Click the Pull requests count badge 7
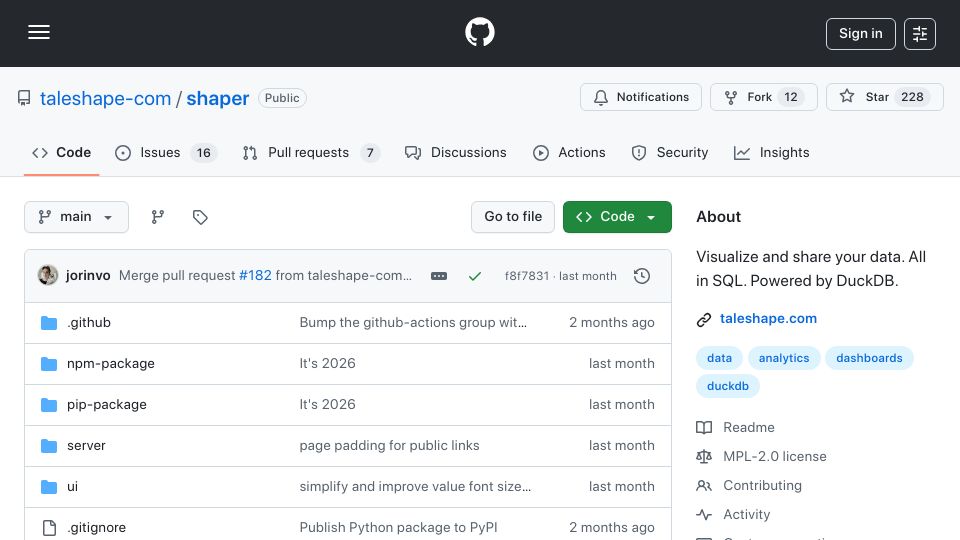Viewport: 960px width, 540px height. point(370,153)
